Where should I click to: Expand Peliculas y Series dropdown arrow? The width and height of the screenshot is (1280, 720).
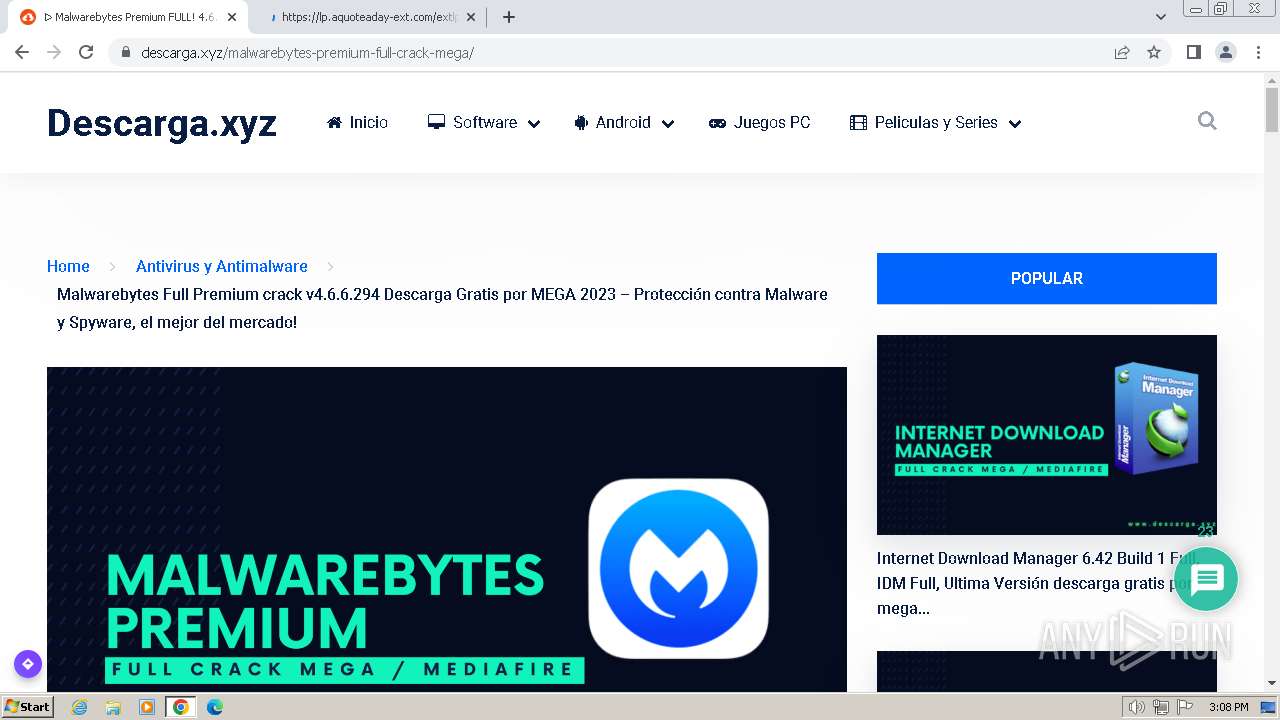pos(1015,123)
